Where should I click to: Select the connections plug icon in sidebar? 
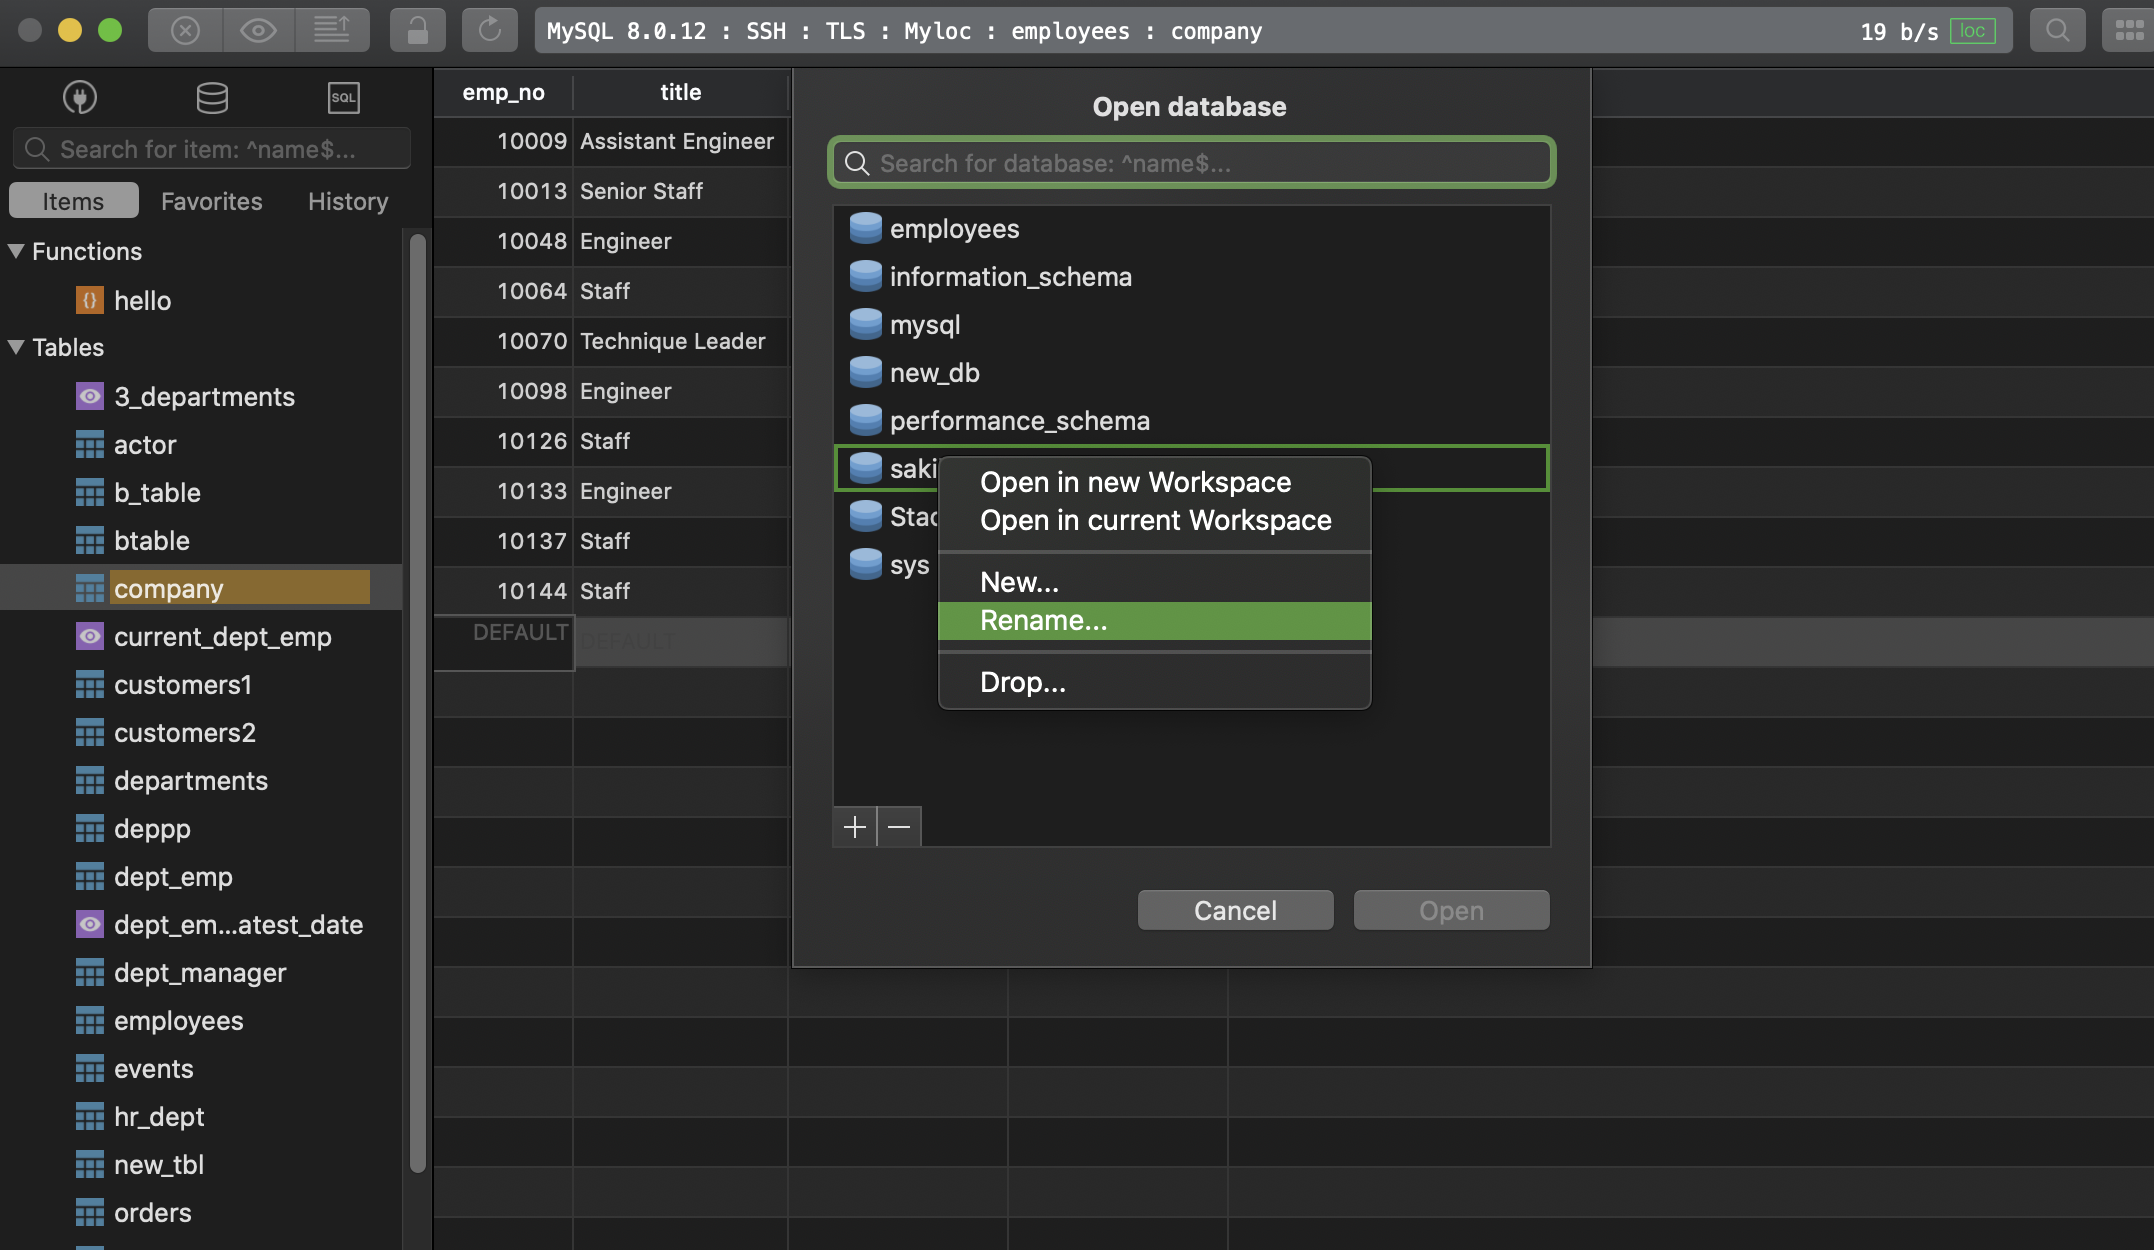(80, 97)
